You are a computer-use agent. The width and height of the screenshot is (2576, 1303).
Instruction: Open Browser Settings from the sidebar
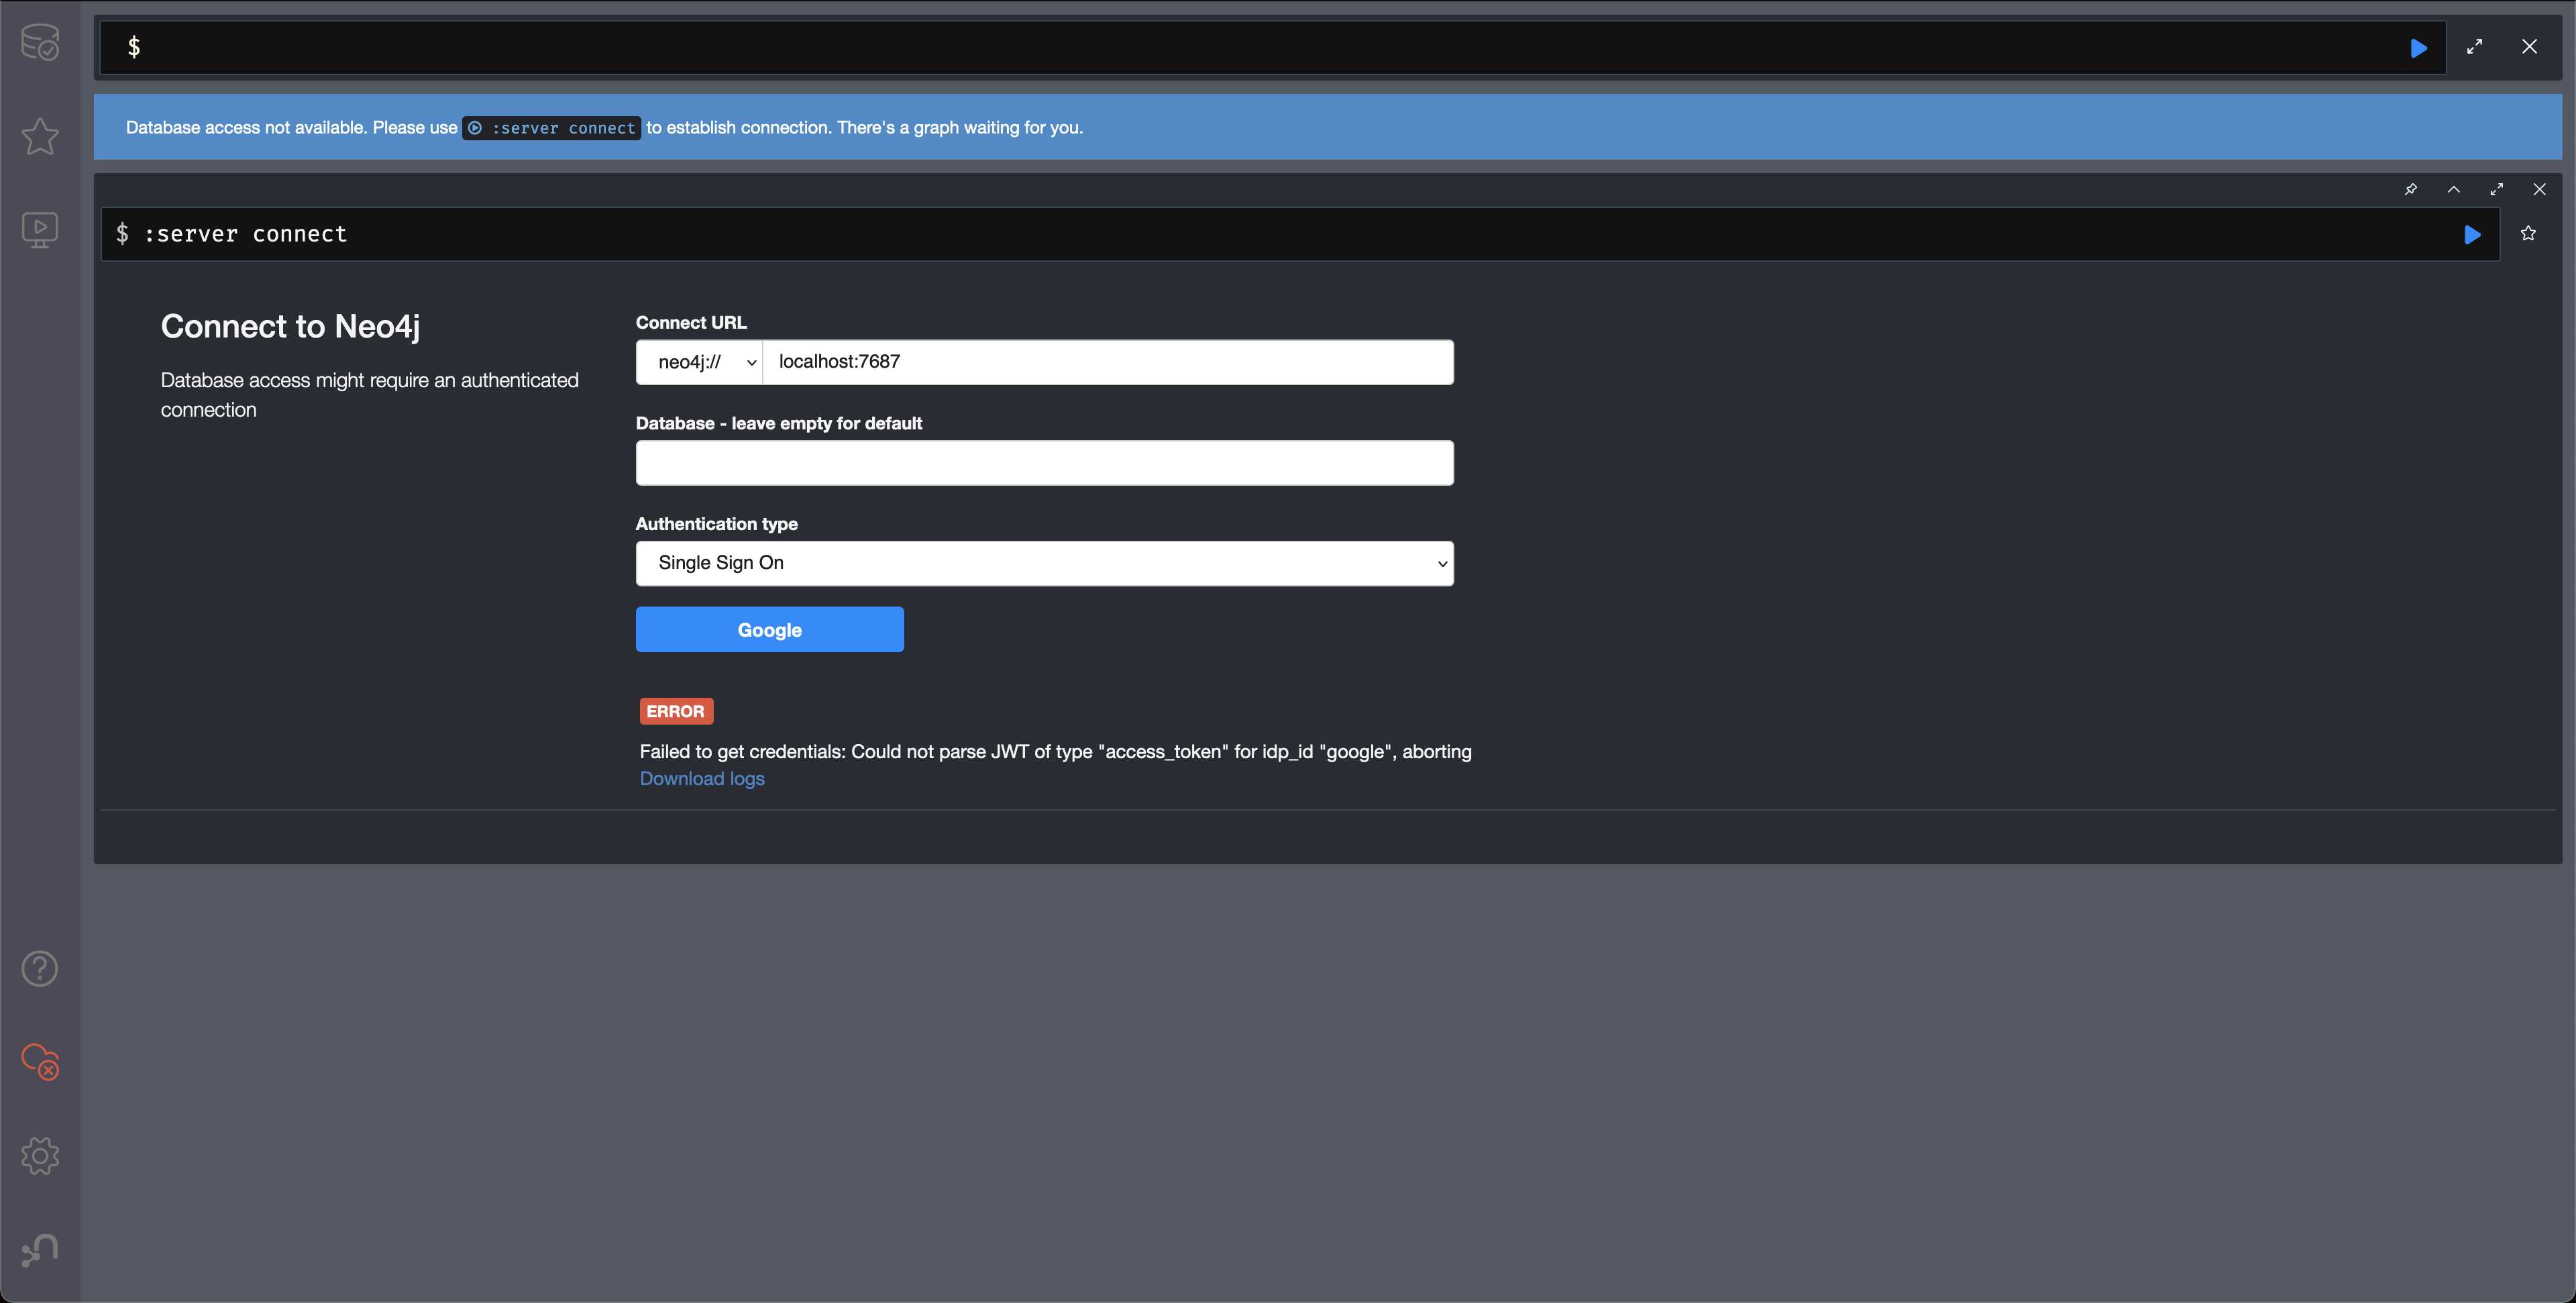click(x=40, y=1156)
